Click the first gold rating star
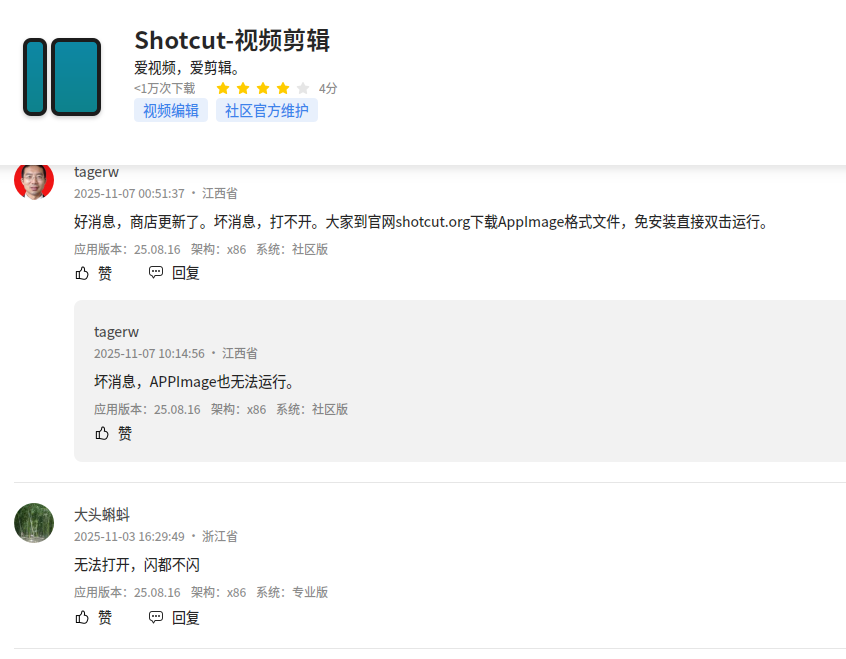846x659 pixels. 223,88
